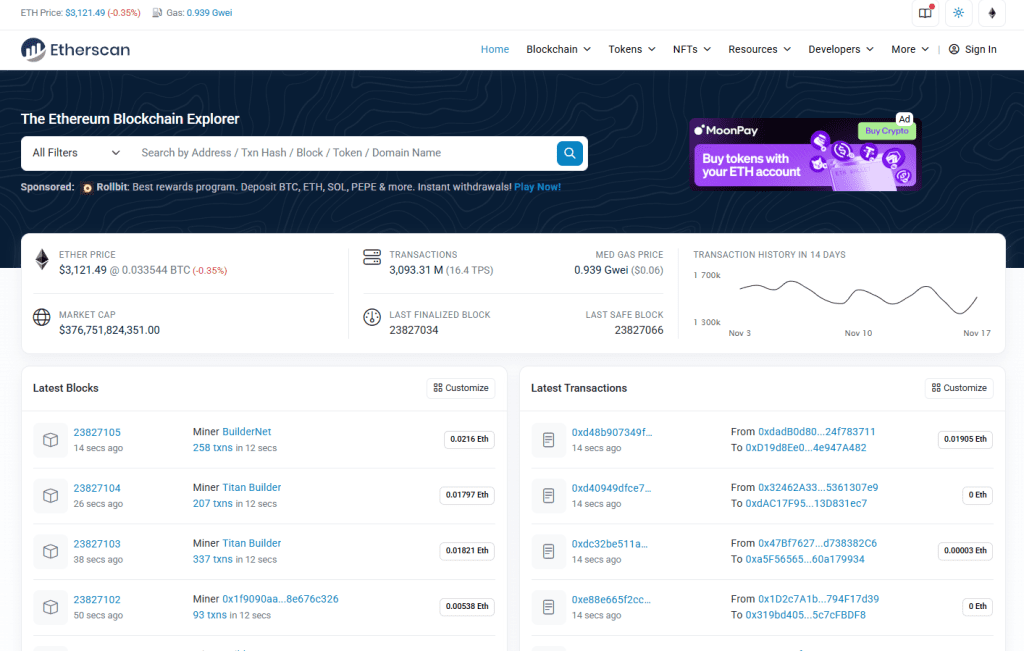Screen dimensions: 1024x651
Task: Open the book icon with red notification dot
Action: pos(925,13)
